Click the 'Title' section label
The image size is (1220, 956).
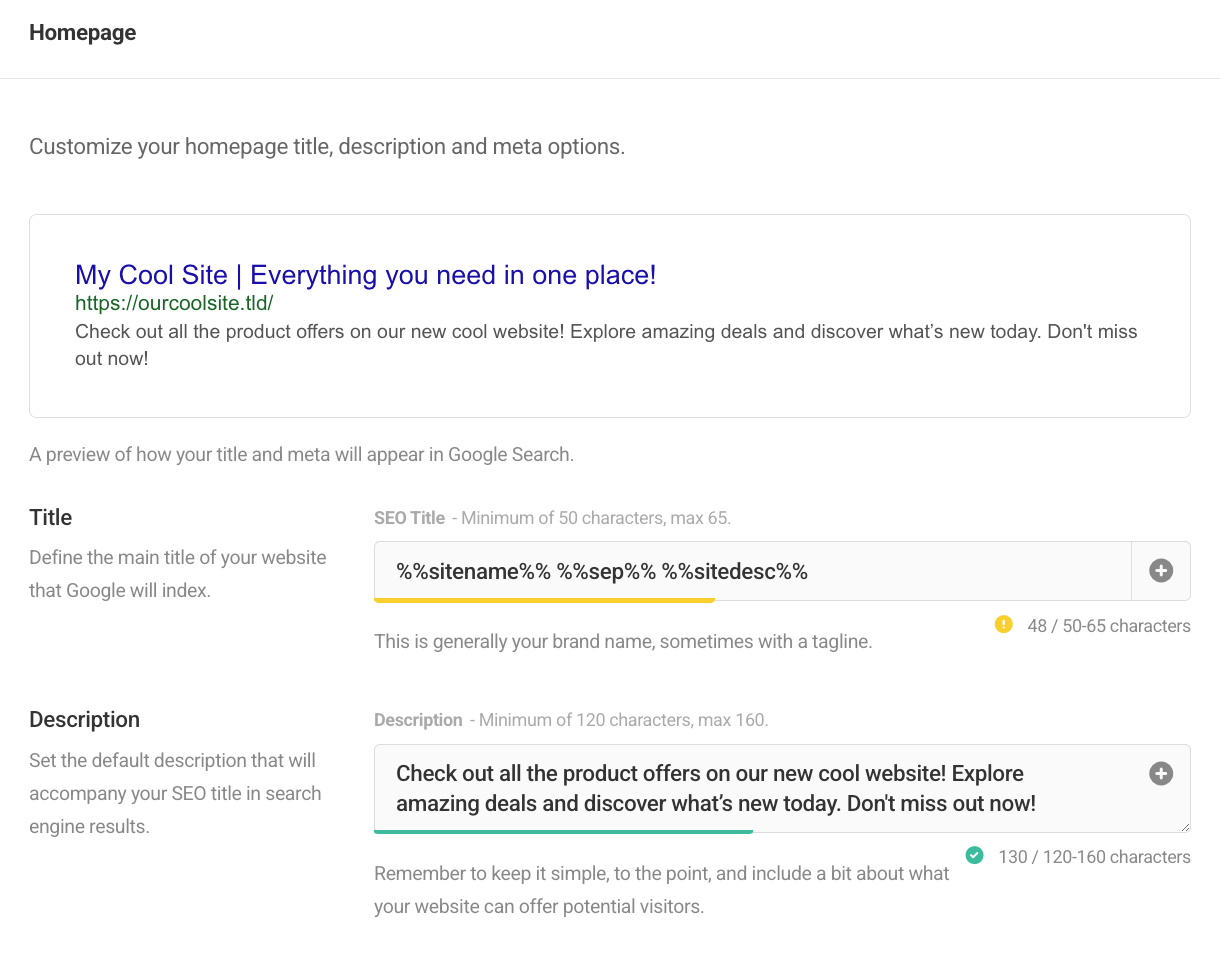coord(51,517)
